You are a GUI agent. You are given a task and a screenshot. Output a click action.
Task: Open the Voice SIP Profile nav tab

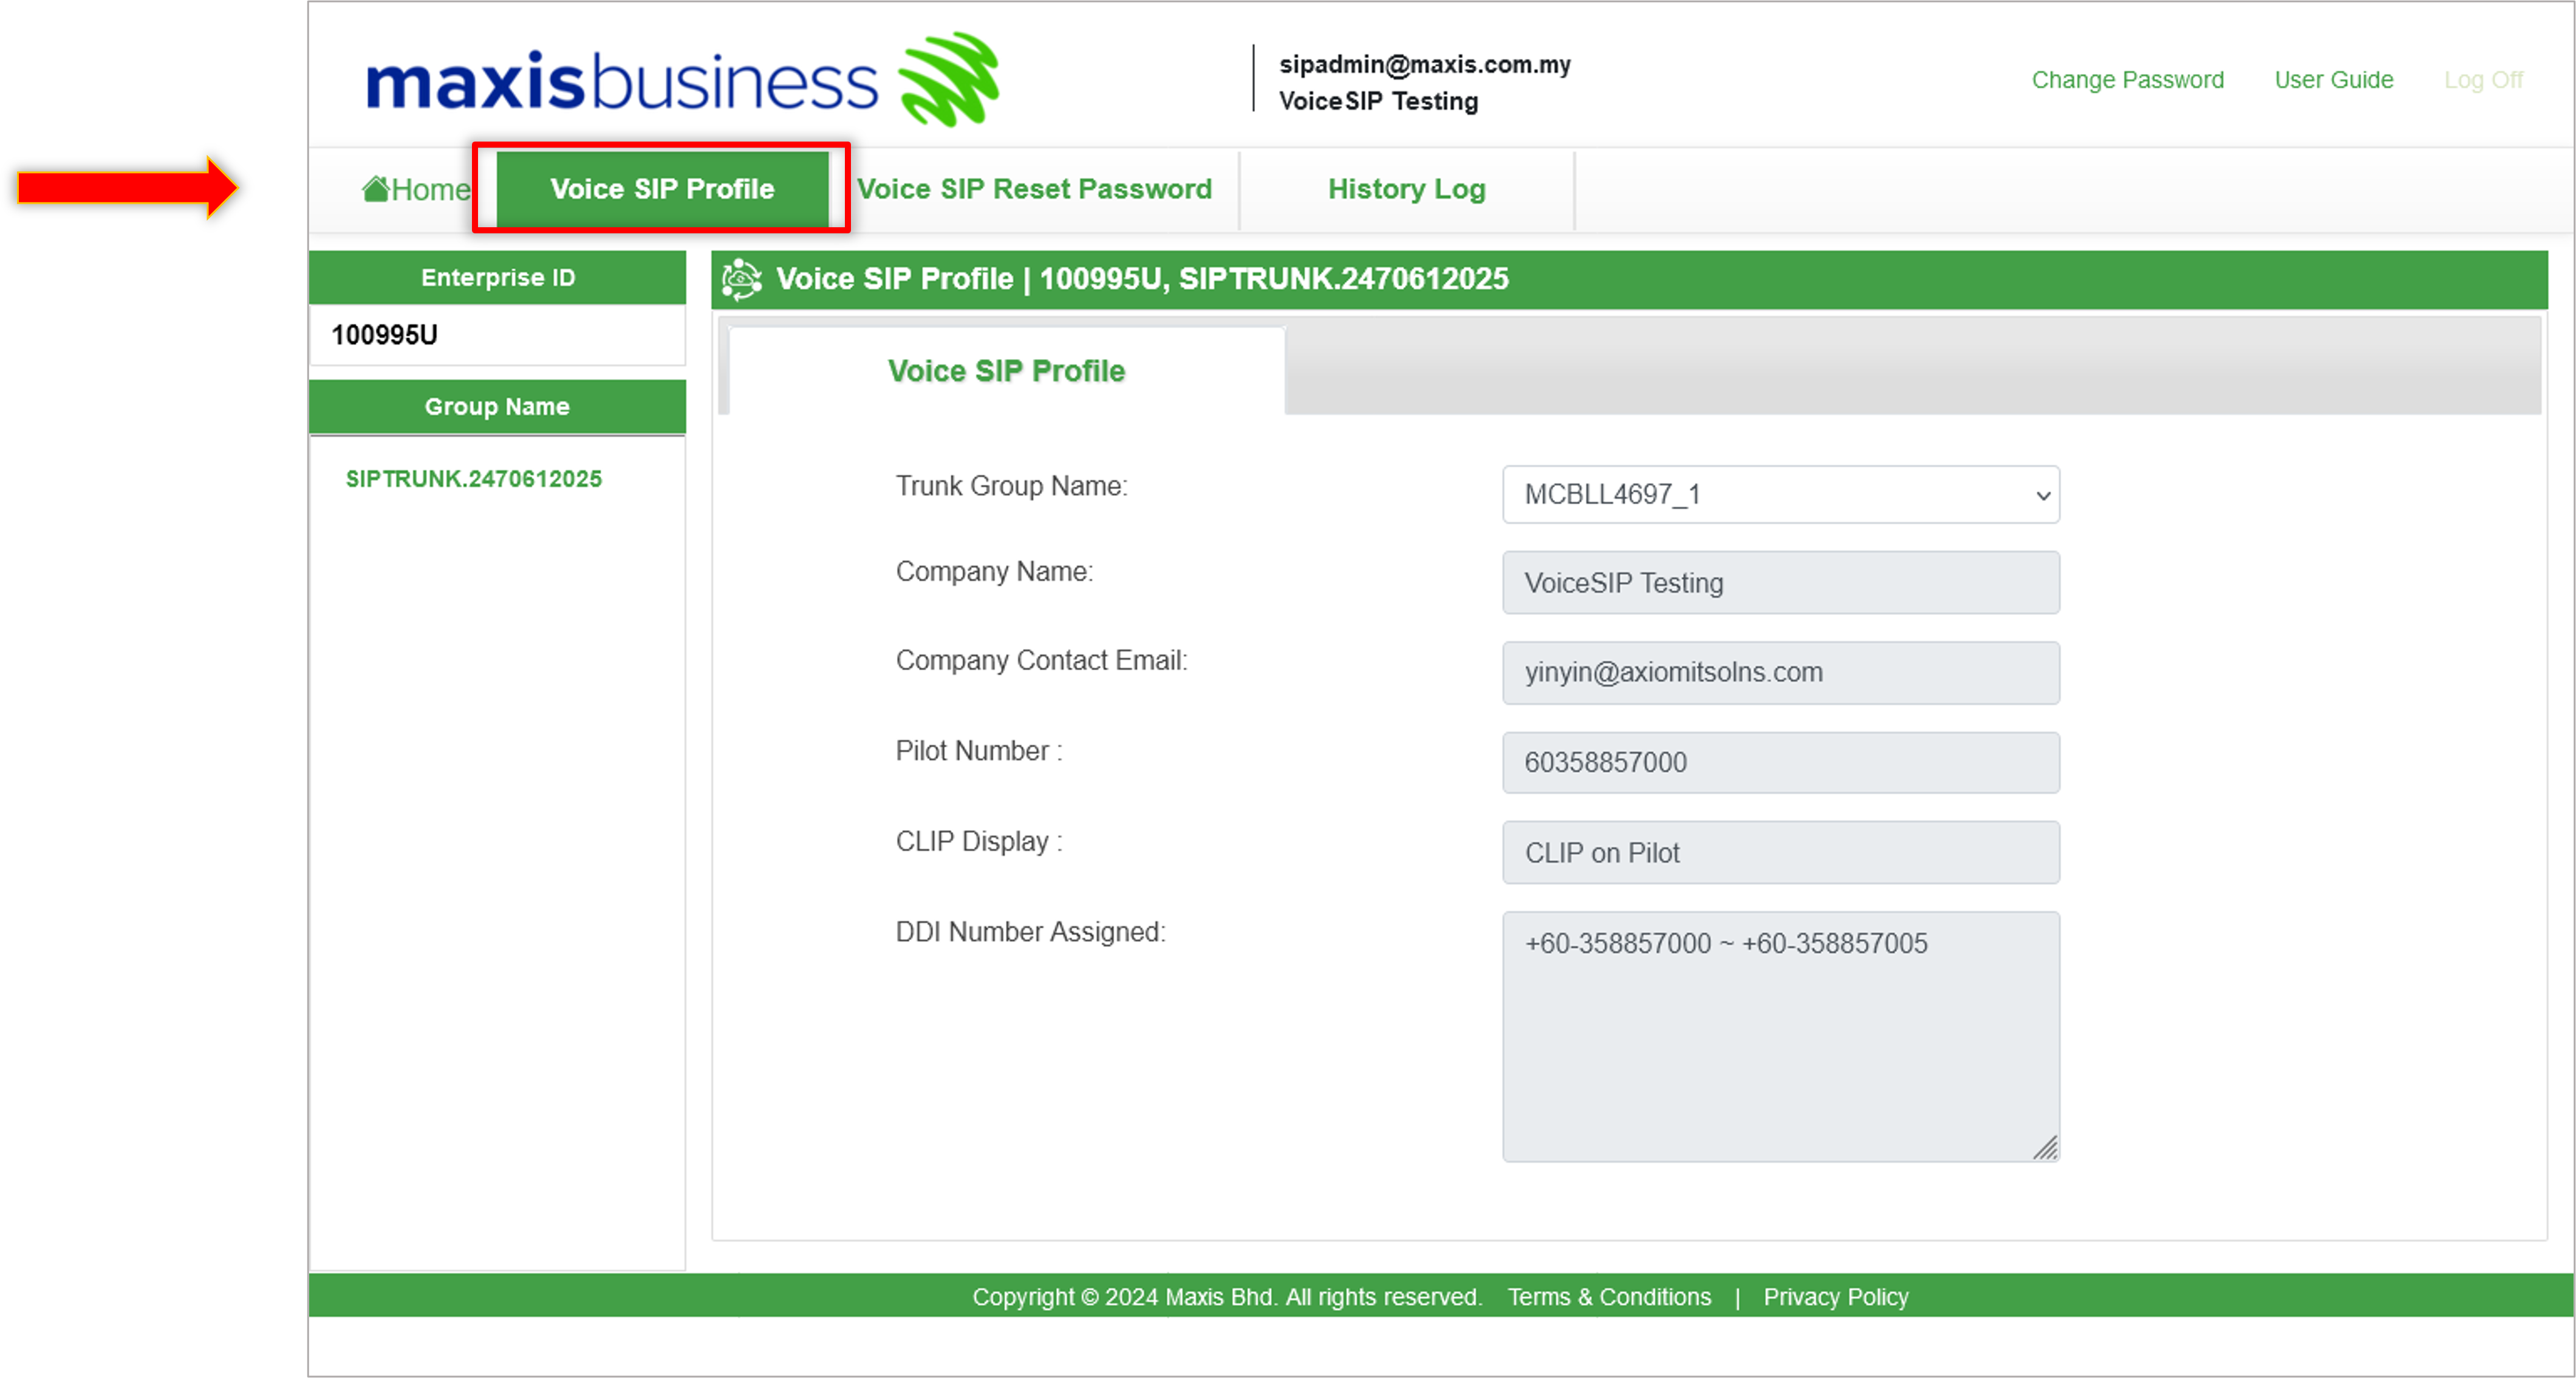click(662, 189)
